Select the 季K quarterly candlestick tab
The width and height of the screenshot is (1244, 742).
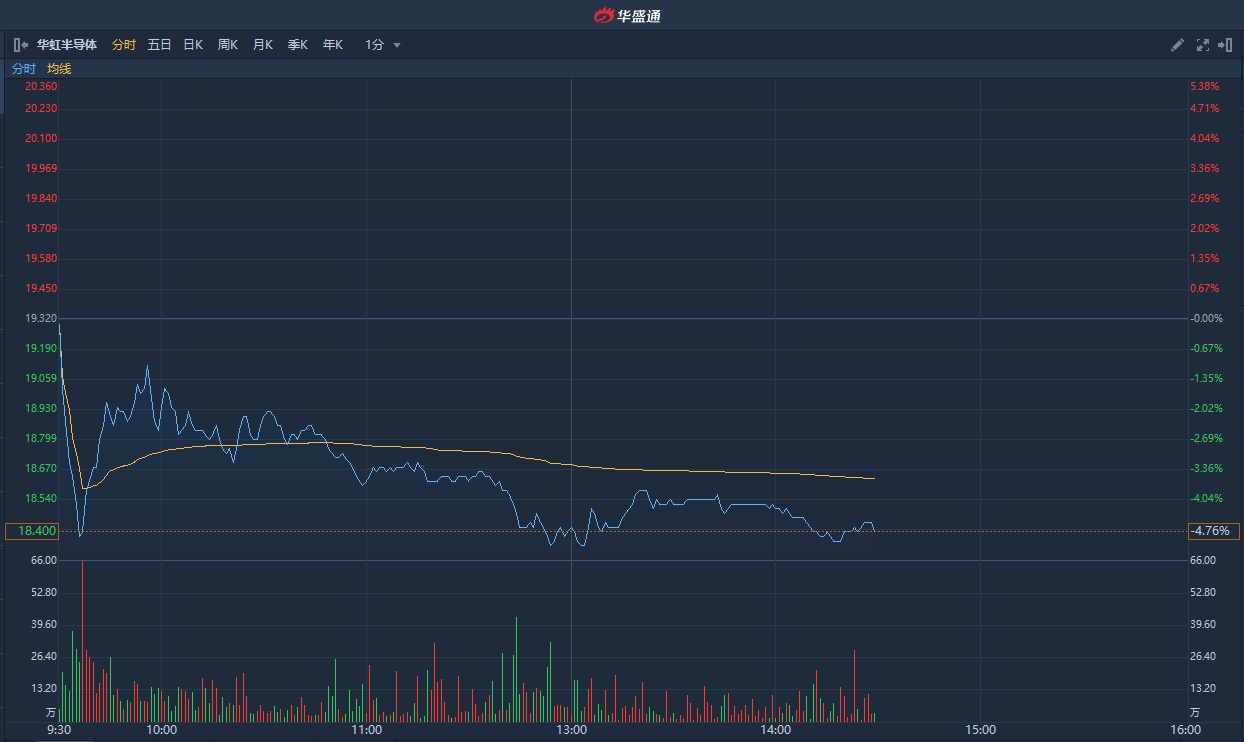tap(298, 45)
